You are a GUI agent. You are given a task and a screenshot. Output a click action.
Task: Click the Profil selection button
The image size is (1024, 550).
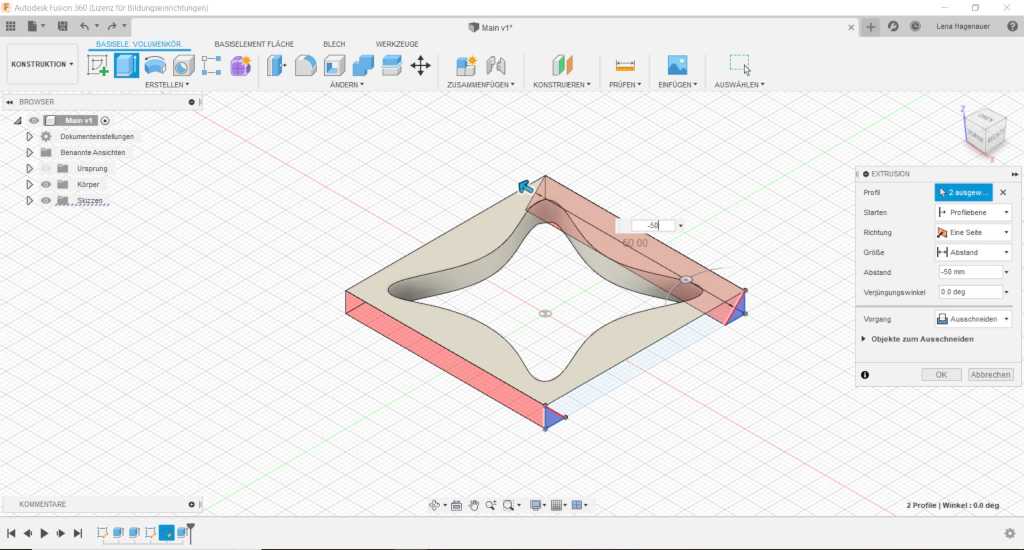point(963,192)
